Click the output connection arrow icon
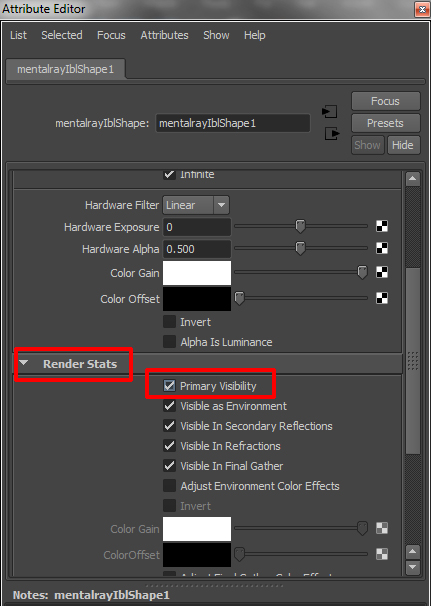Screen dimensions: 431x606 point(332,134)
